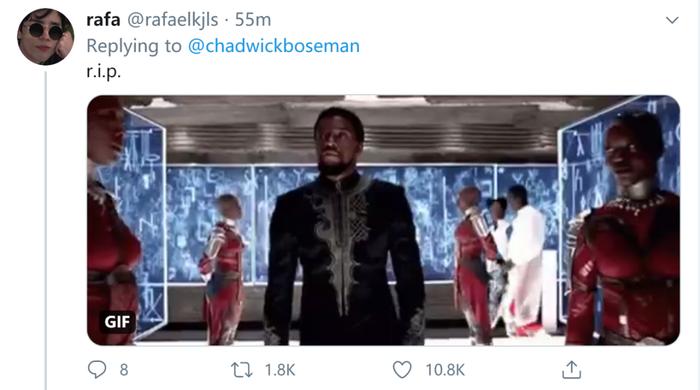Like the tweet with the heart icon
The width and height of the screenshot is (700, 390).
402,369
